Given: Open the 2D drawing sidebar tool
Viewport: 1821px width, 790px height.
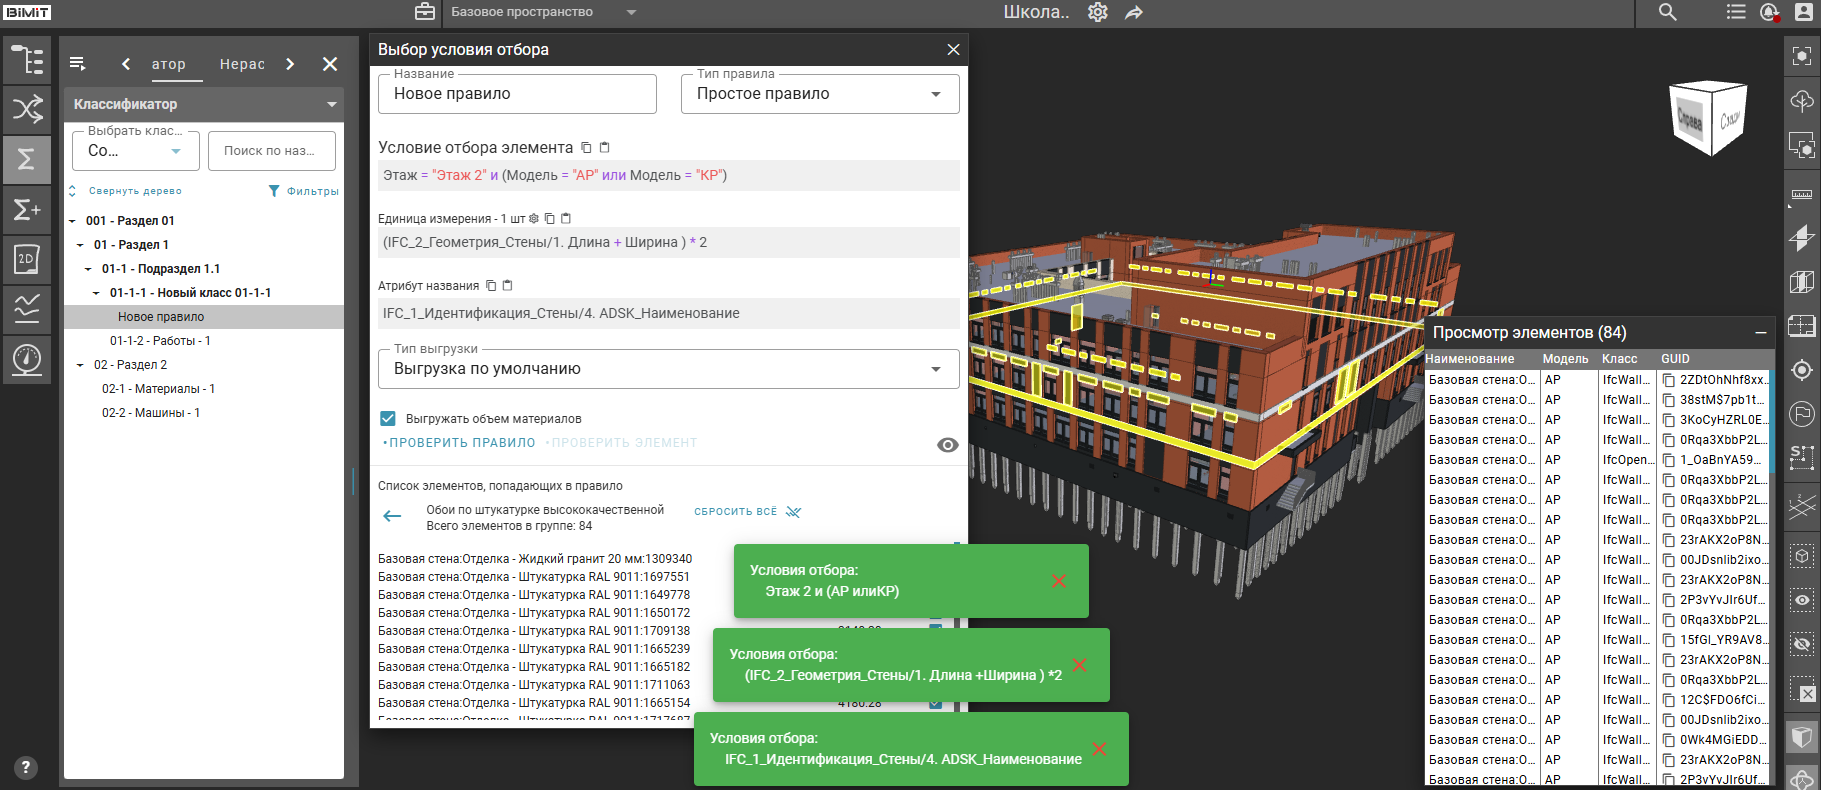Looking at the screenshot, I should (x=27, y=259).
